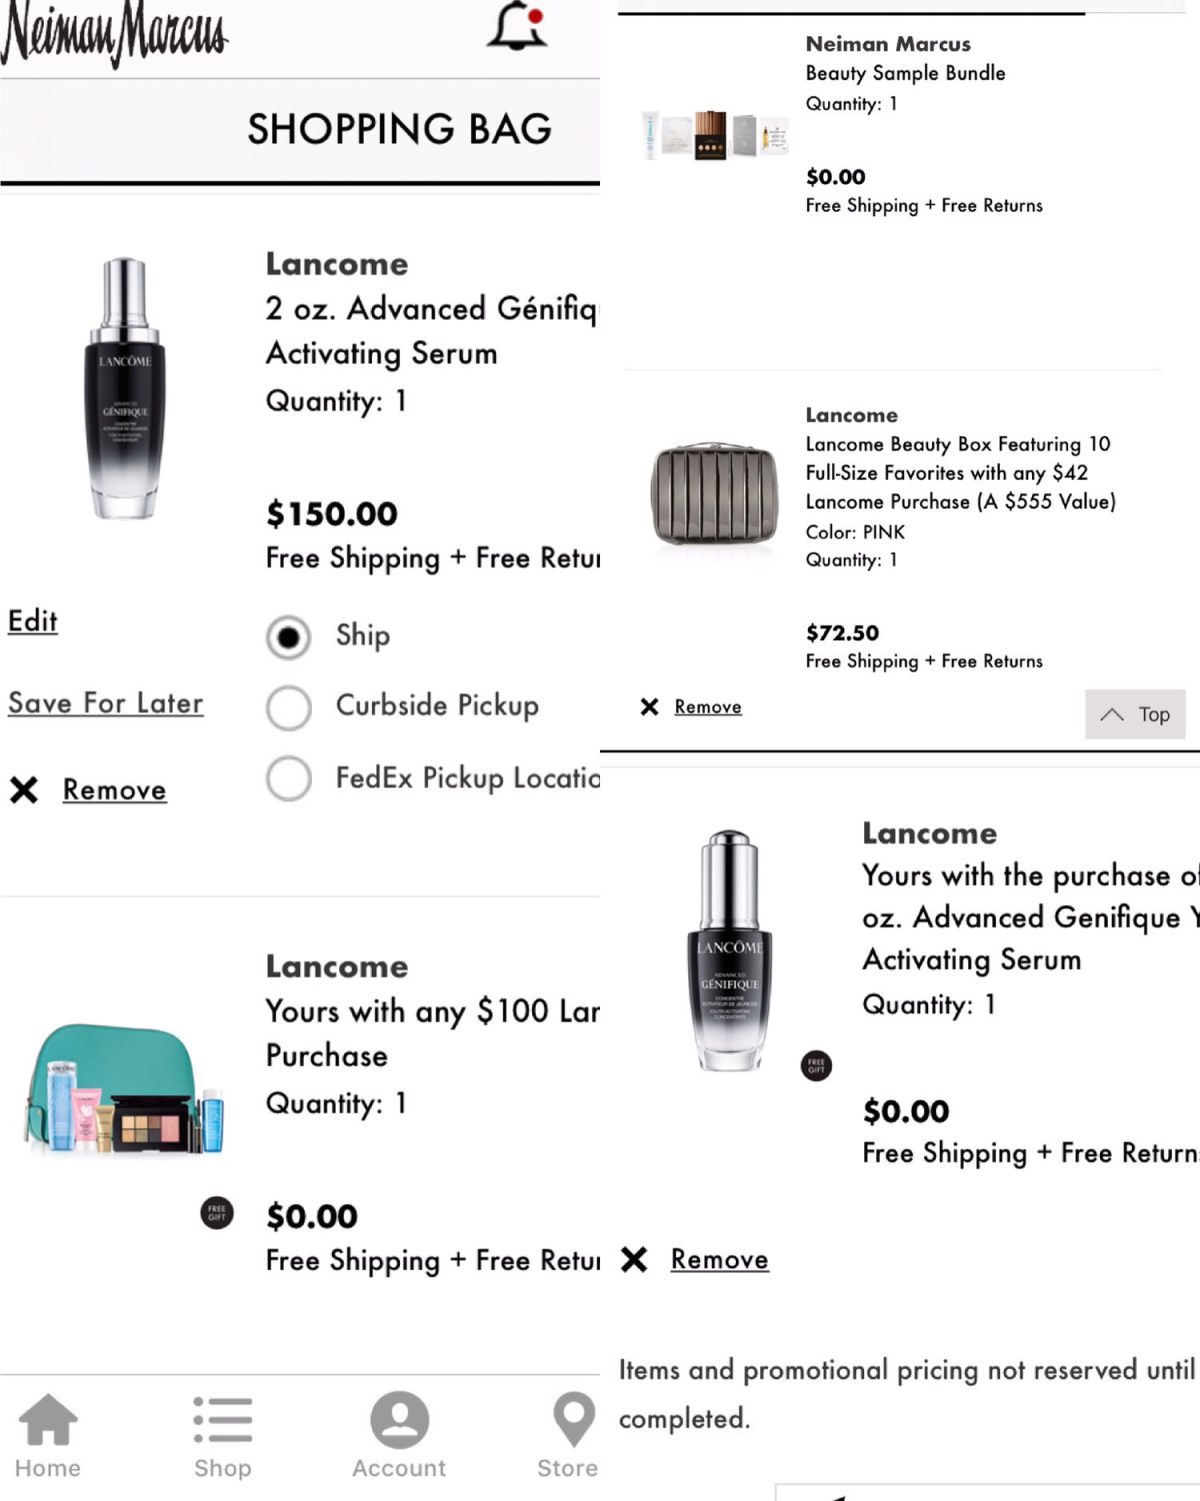Viewport: 1200px width, 1501px height.
Task: Open the Advanced Génifique serum product image
Action: tap(125, 388)
